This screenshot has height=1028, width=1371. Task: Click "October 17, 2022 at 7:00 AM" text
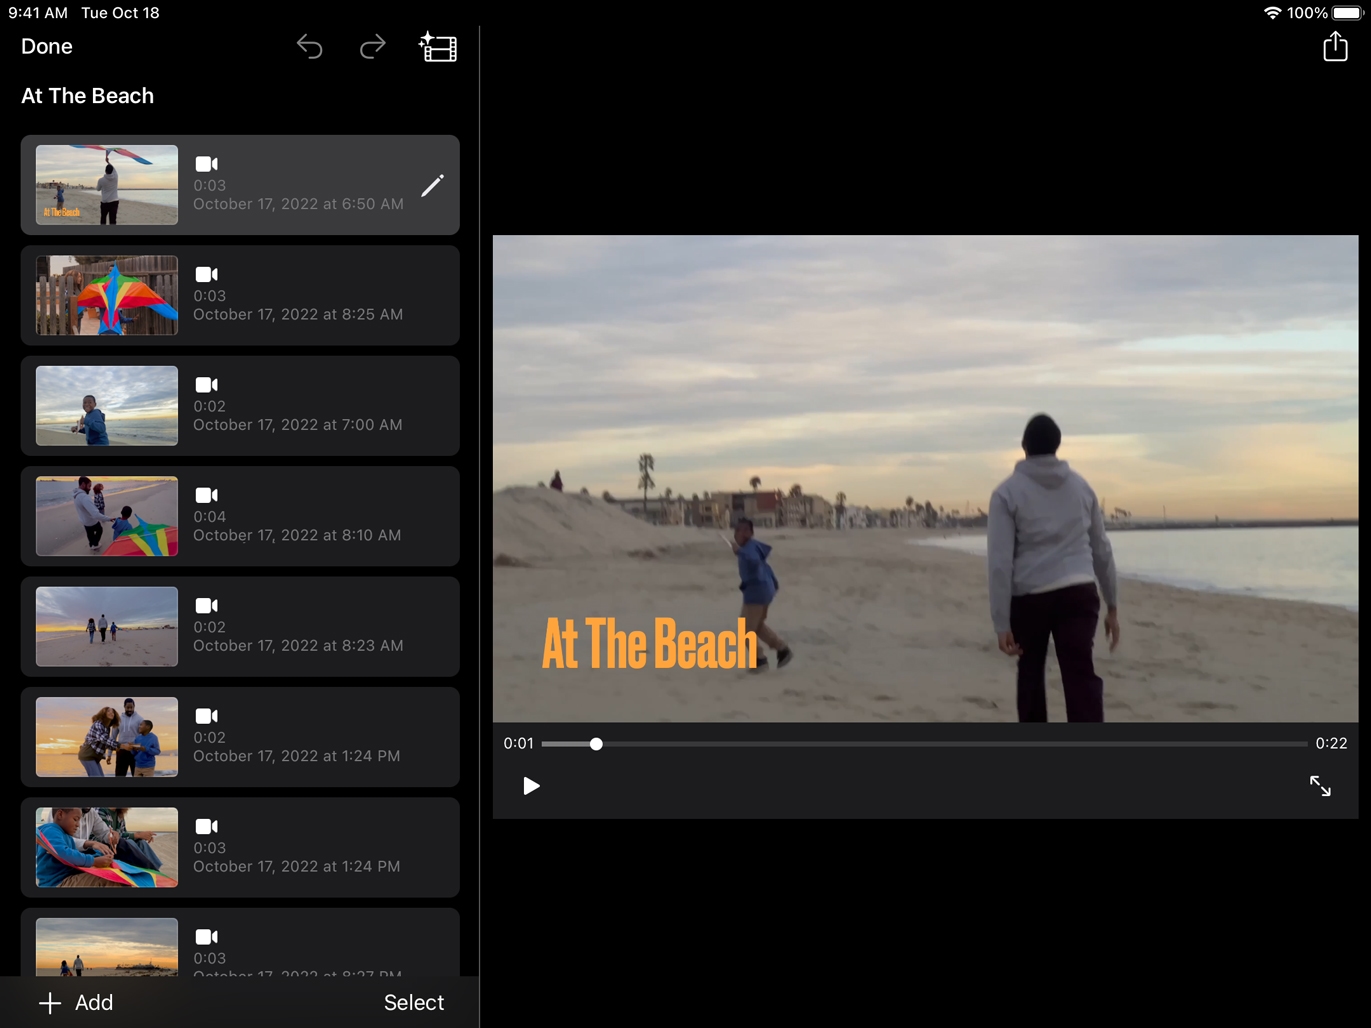point(298,425)
